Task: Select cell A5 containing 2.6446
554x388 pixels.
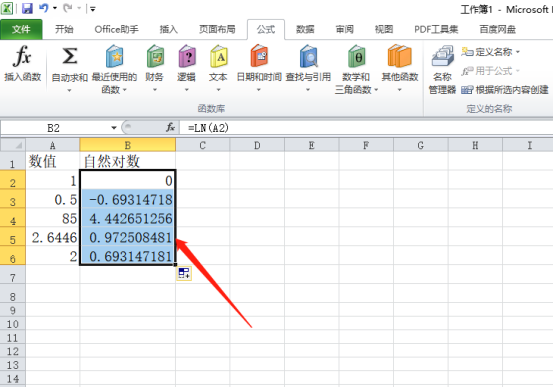Action: (x=53, y=237)
